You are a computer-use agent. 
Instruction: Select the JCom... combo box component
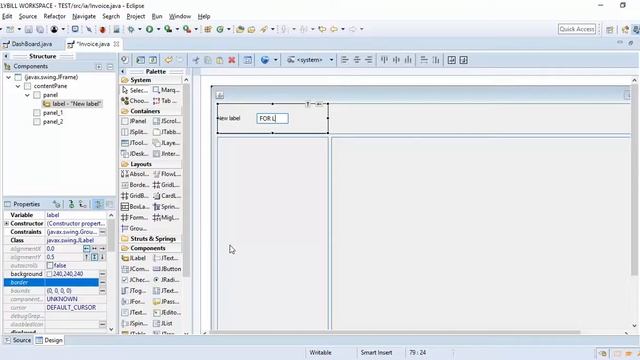[135, 269]
